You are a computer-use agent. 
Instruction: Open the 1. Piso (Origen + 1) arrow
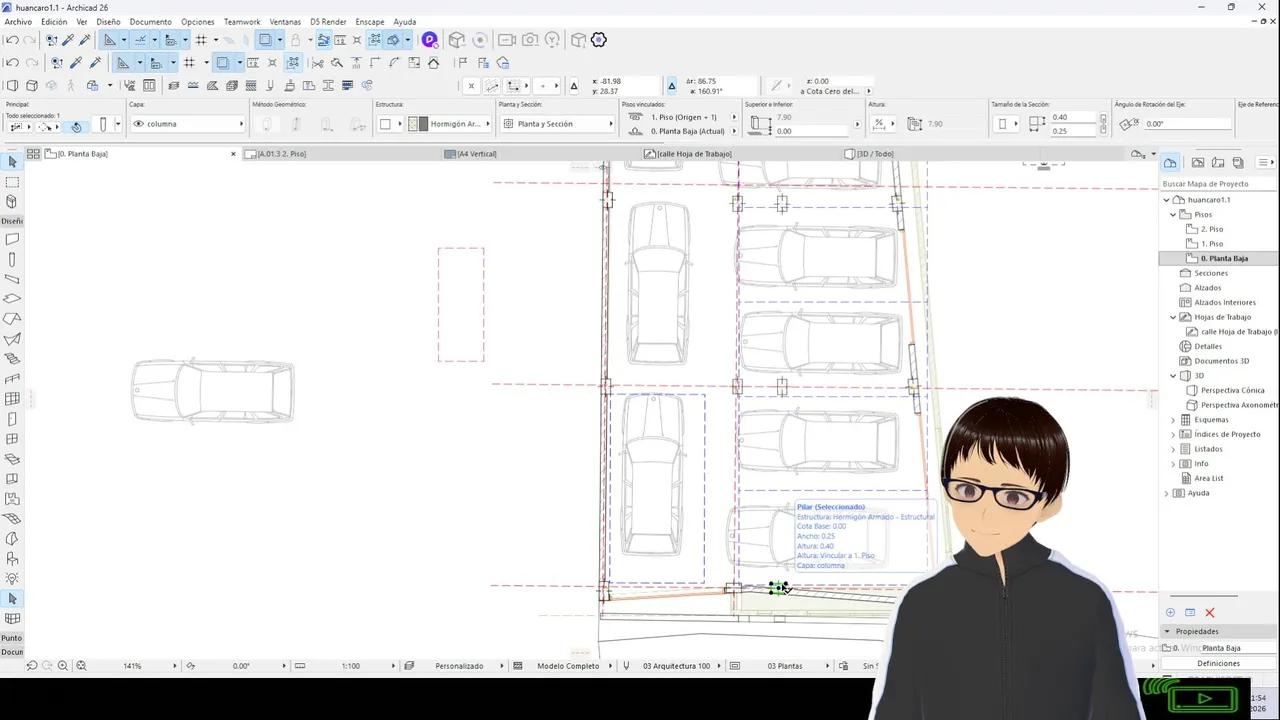[x=734, y=117]
